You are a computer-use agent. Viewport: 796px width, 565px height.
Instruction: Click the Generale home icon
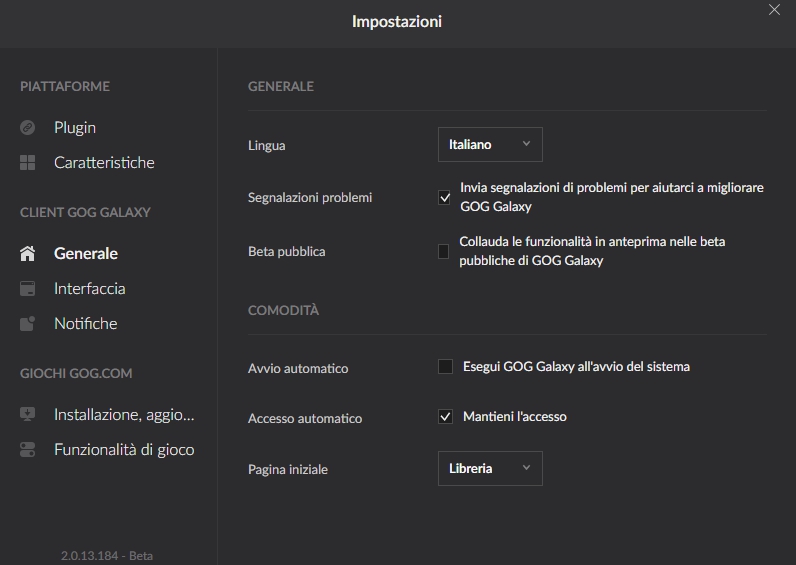click(27, 253)
